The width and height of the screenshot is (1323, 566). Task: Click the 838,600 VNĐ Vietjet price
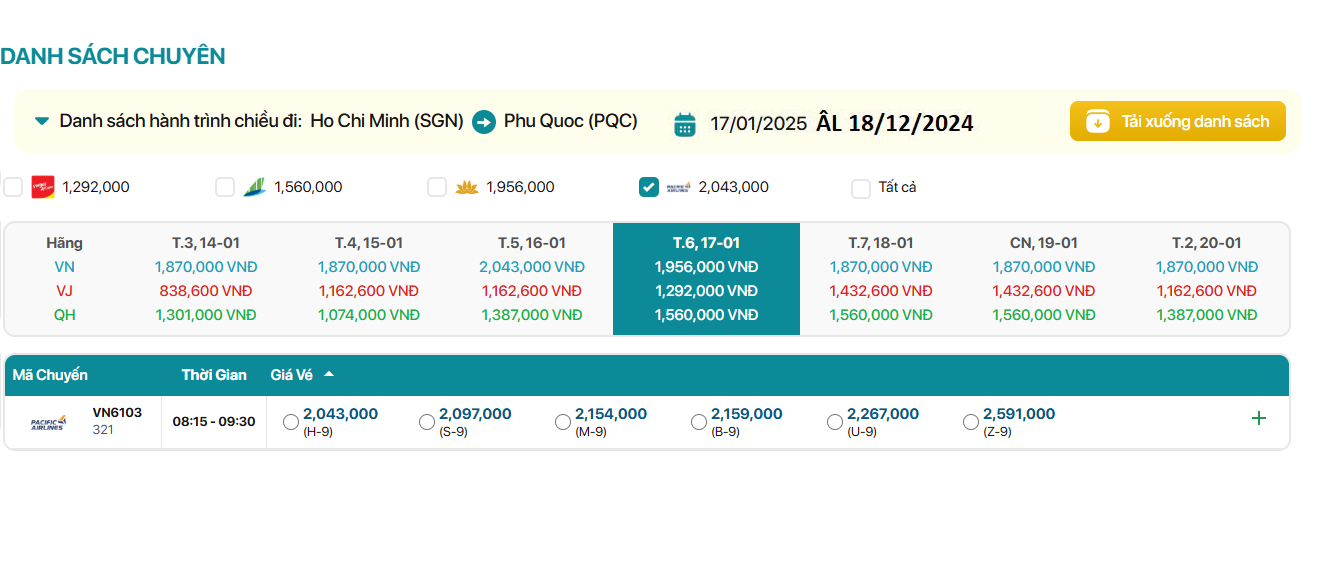pyautogui.click(x=205, y=291)
